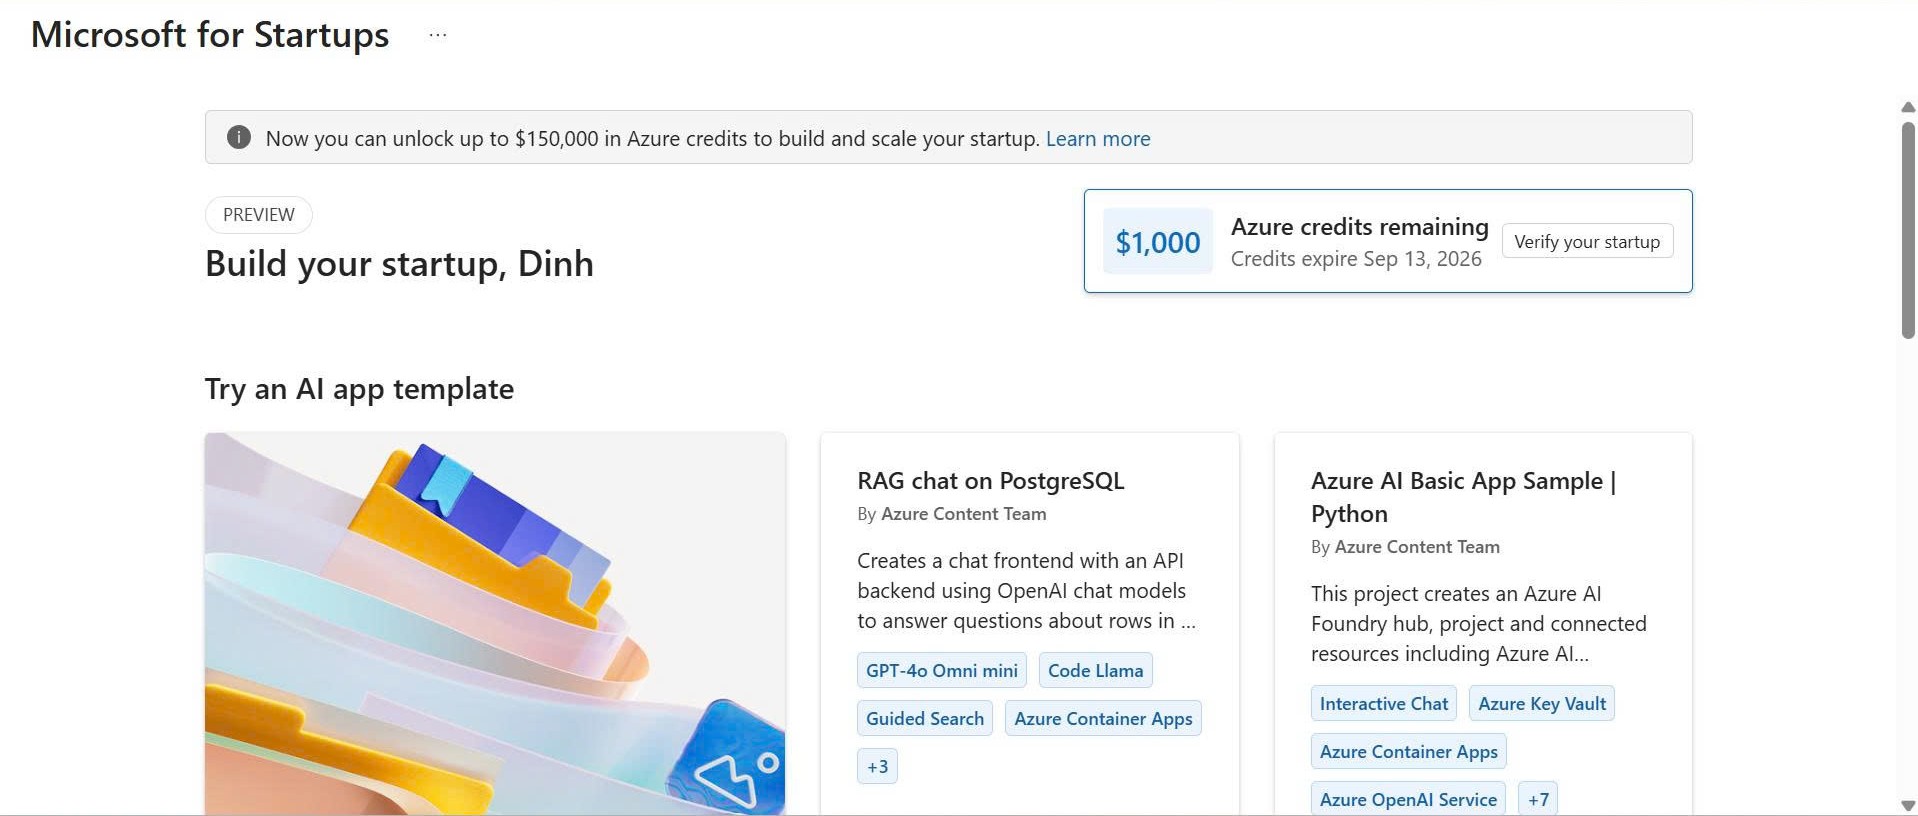
Task: Select the Code Llama tag
Action: (x=1096, y=671)
